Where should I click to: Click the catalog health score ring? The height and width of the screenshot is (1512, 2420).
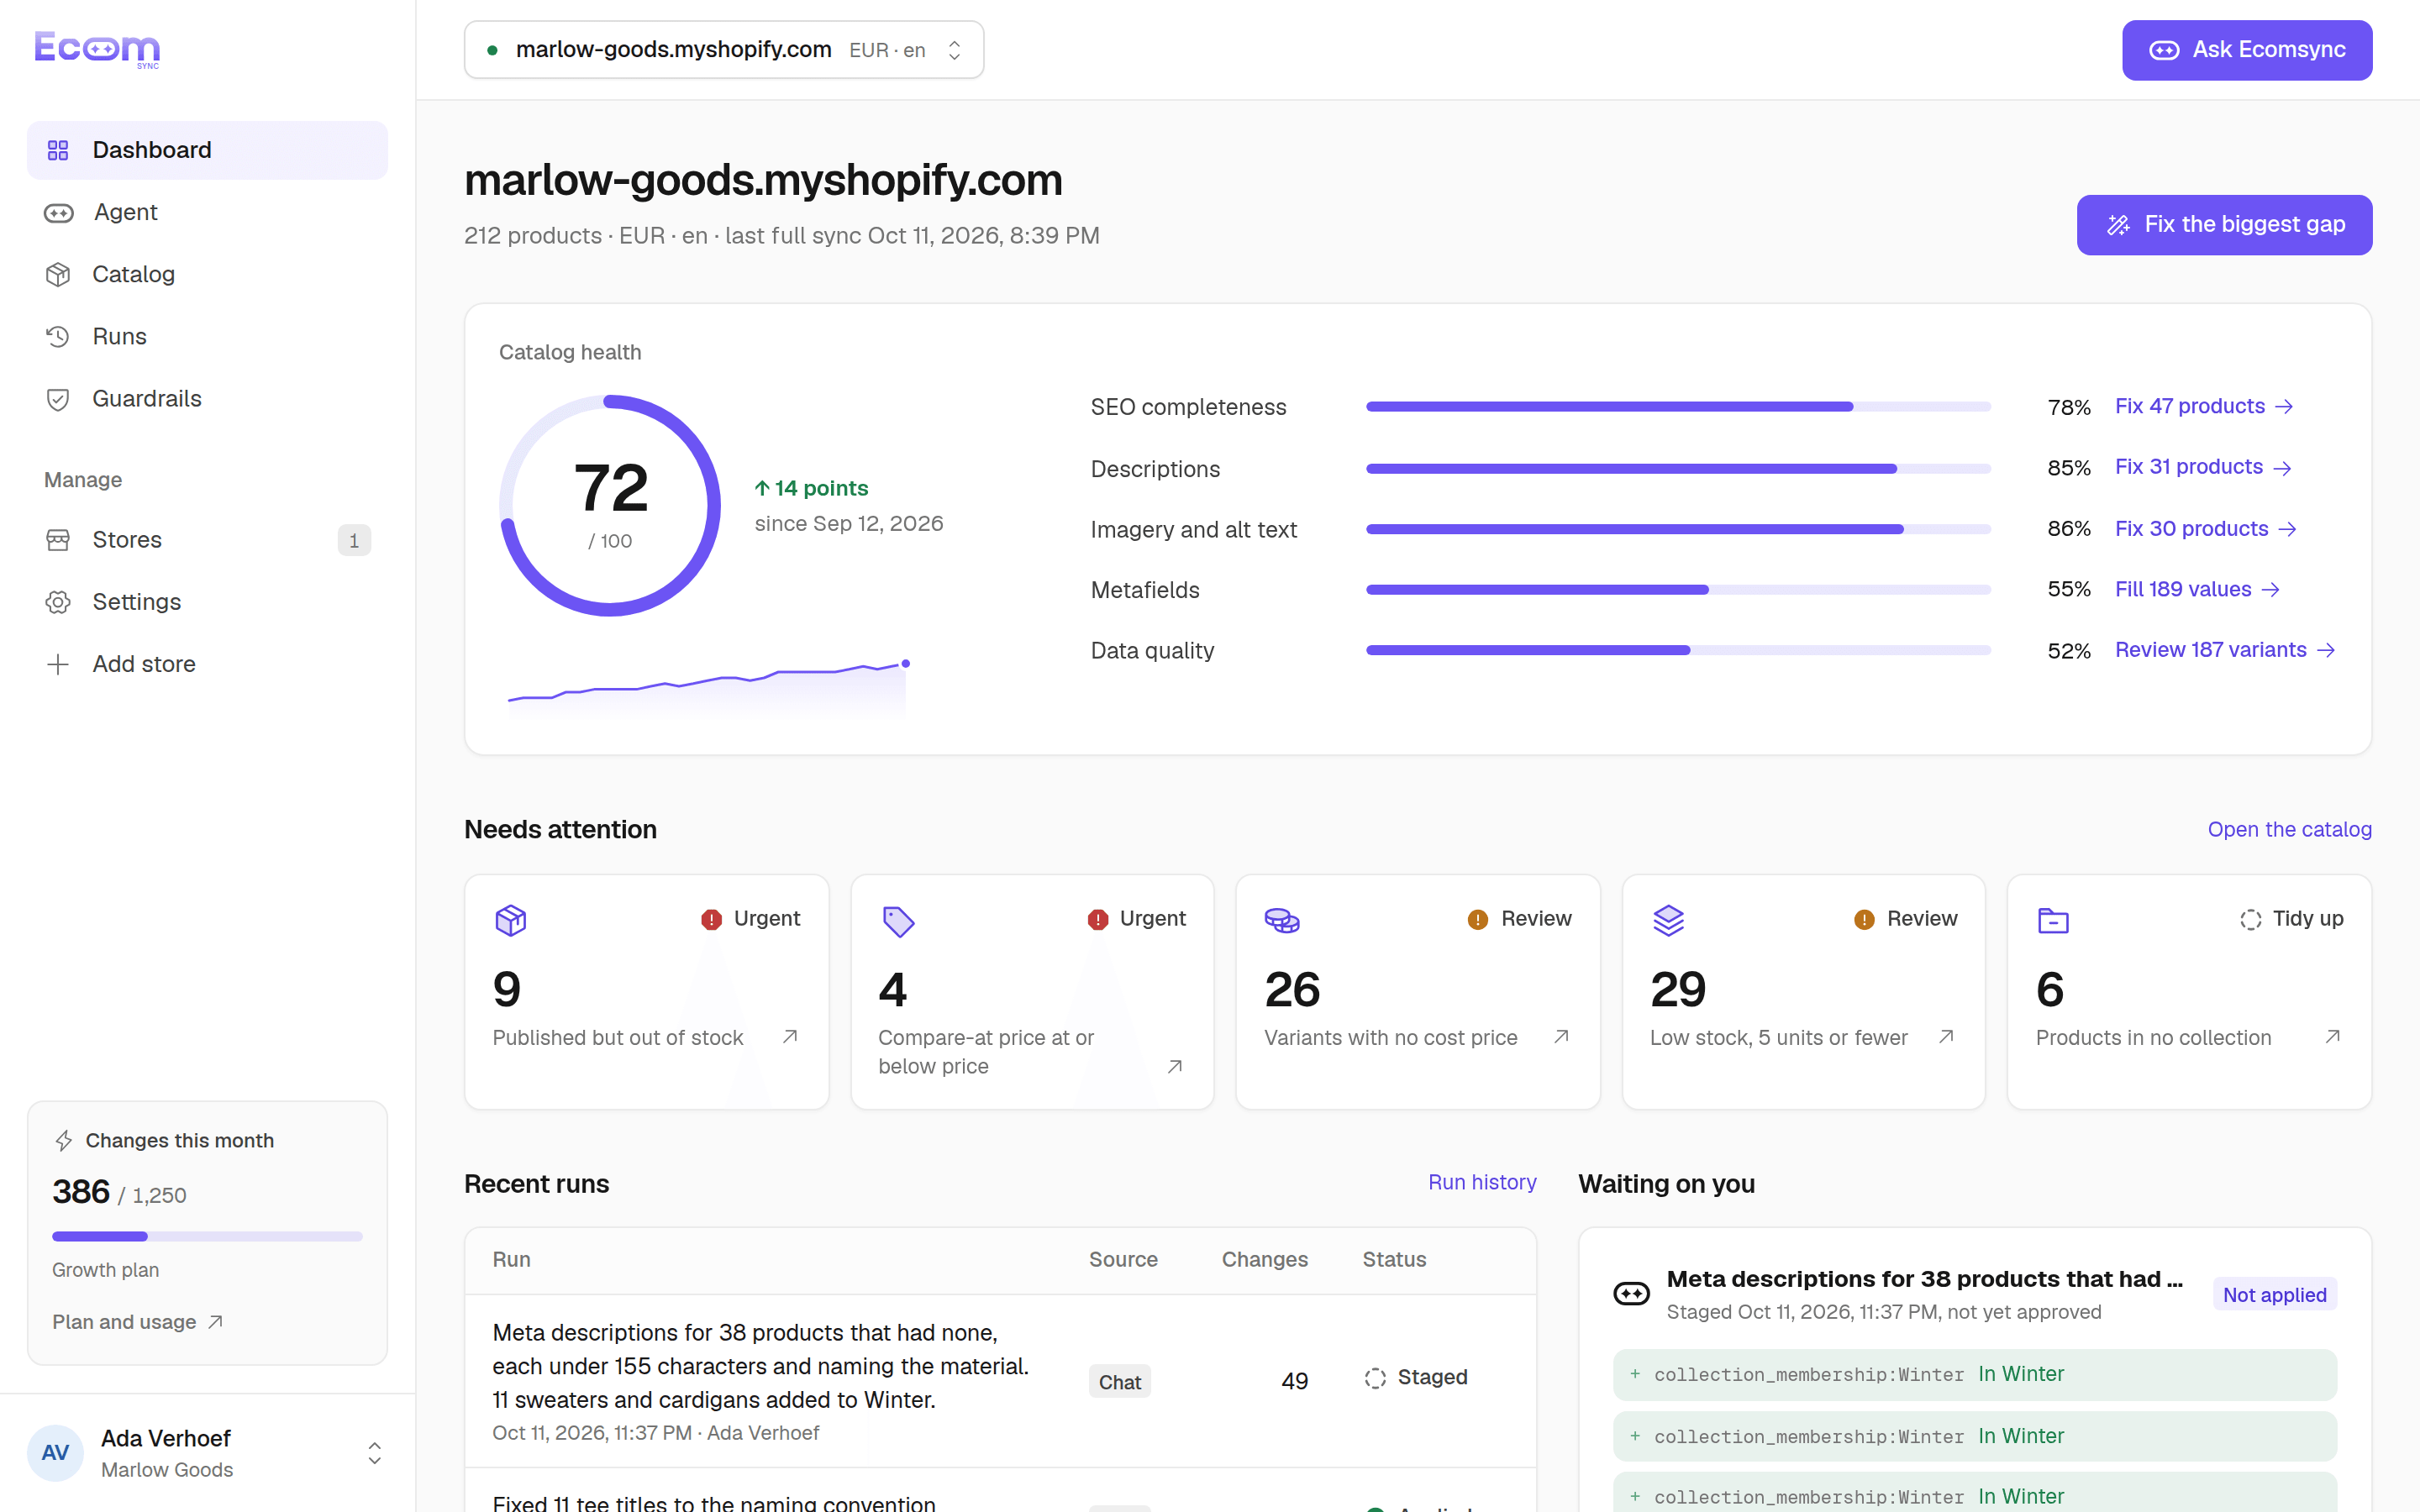(x=610, y=506)
